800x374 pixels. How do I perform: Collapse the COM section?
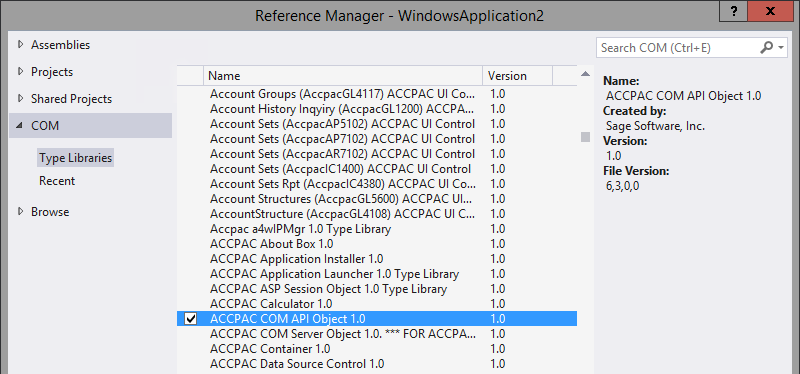coord(20,126)
